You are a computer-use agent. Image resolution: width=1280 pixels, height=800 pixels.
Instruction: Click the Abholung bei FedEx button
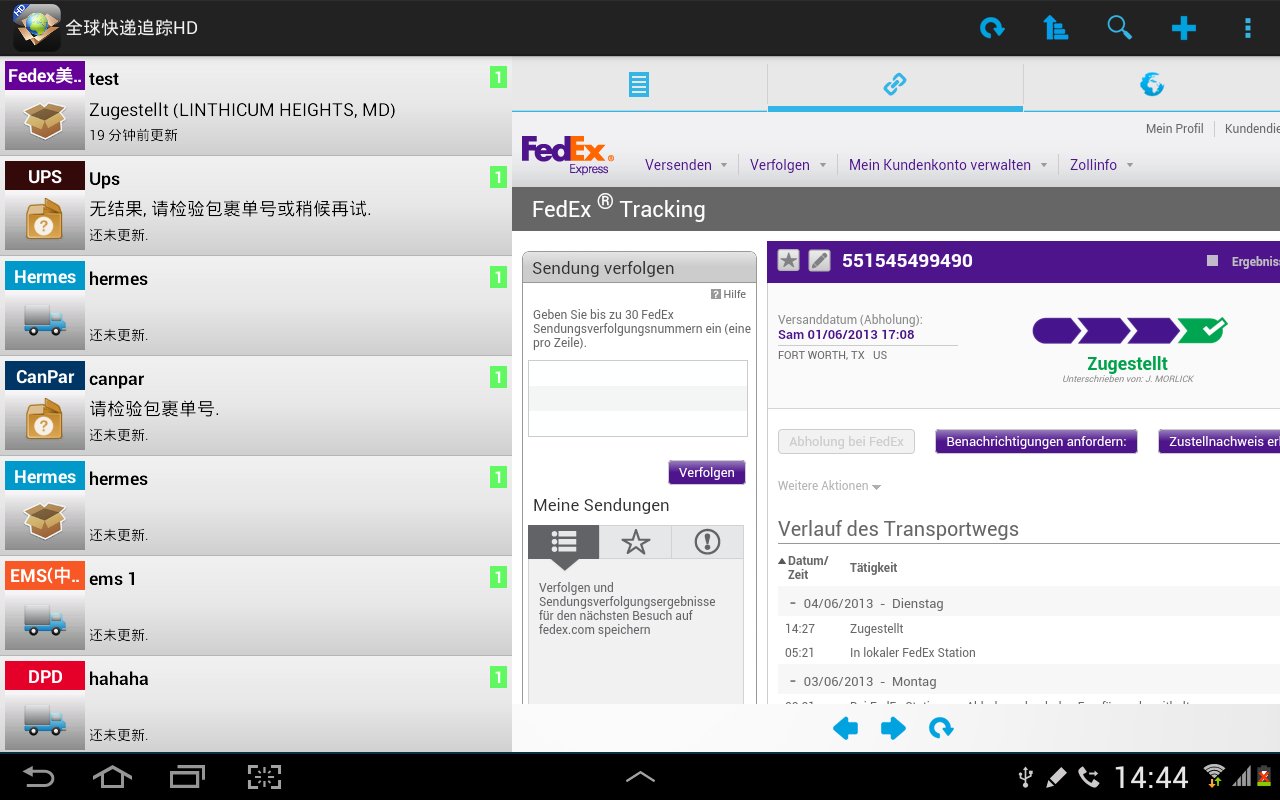tap(846, 441)
